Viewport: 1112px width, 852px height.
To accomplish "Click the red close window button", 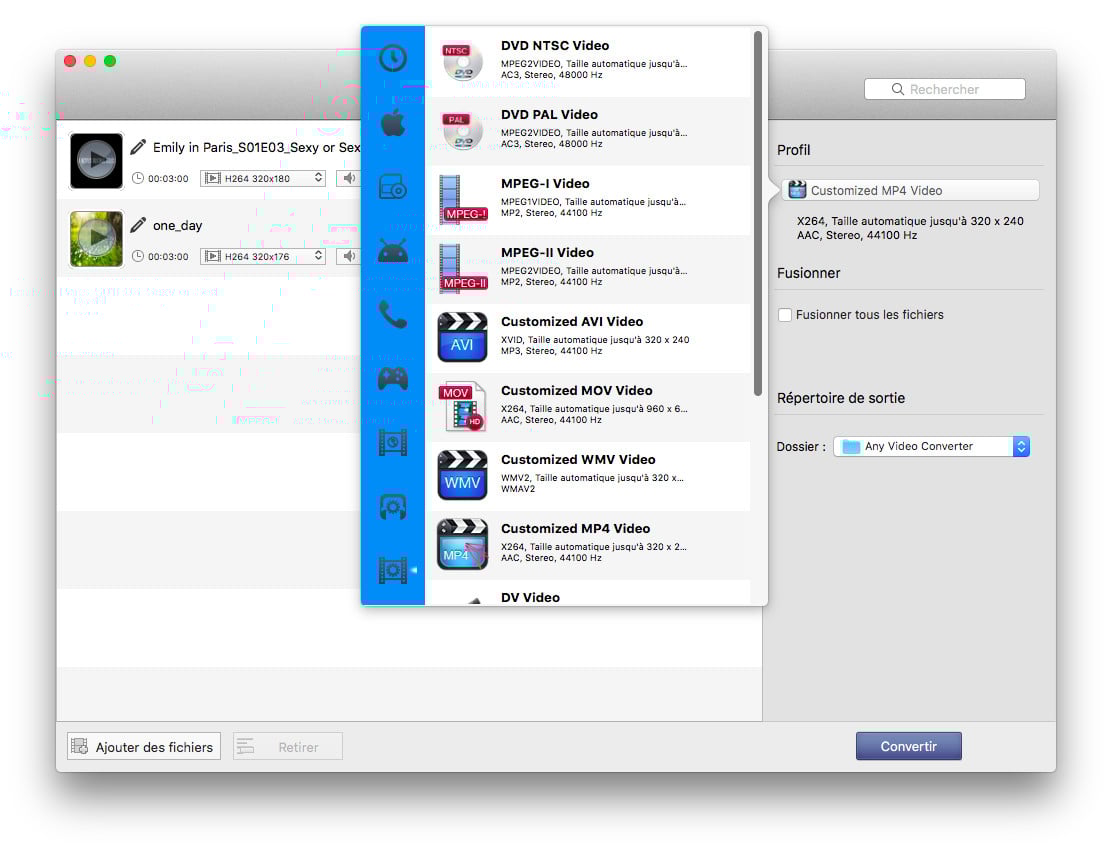I will click(x=70, y=61).
